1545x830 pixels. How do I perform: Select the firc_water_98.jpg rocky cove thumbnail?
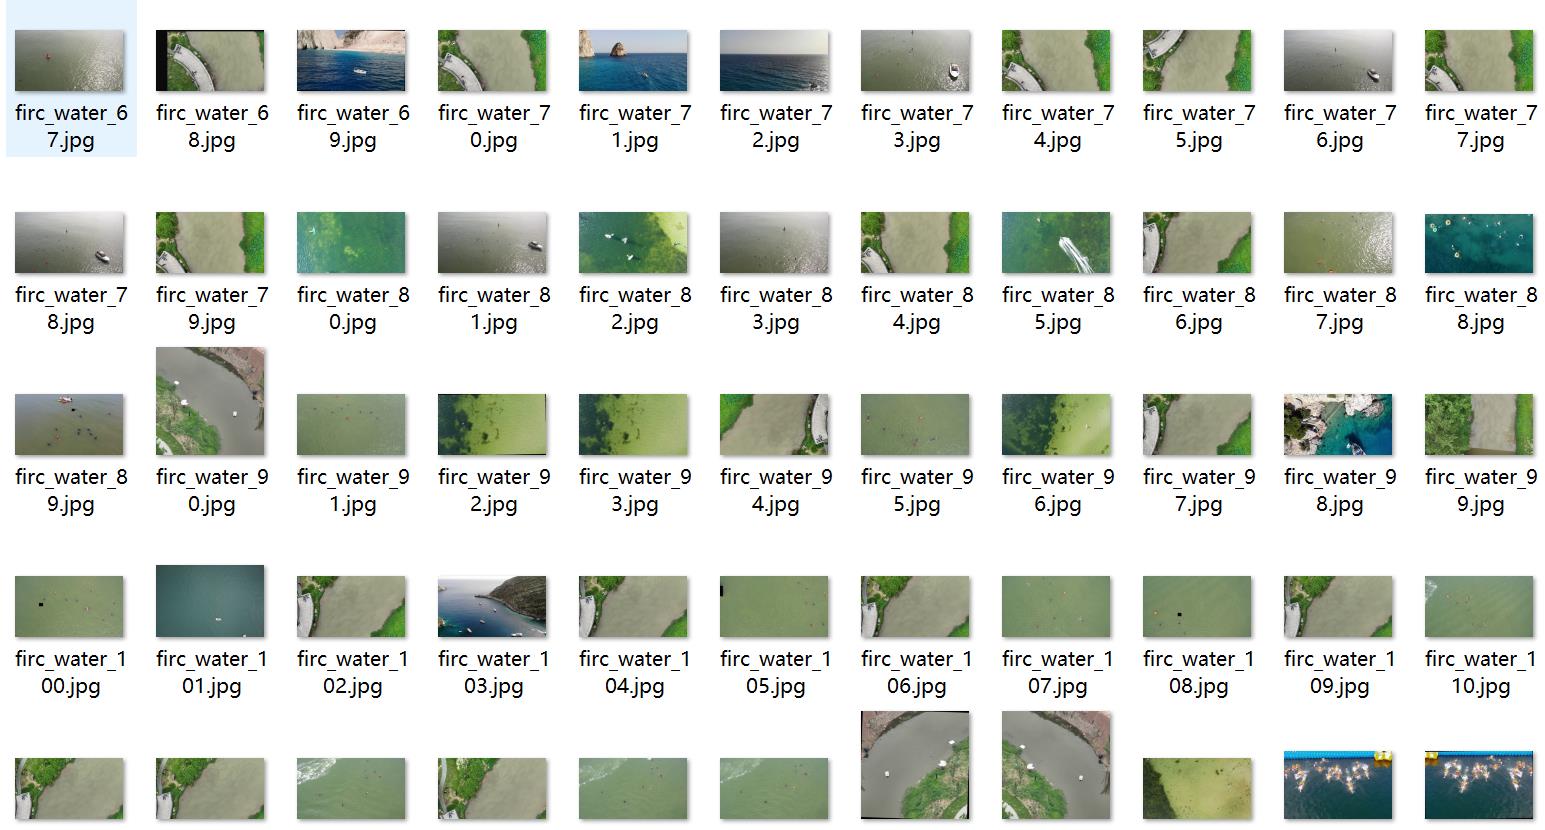1338,425
